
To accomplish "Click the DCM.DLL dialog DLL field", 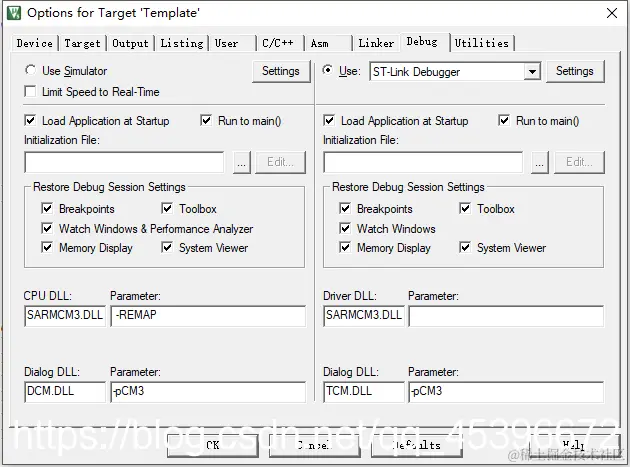I will pos(65,392).
